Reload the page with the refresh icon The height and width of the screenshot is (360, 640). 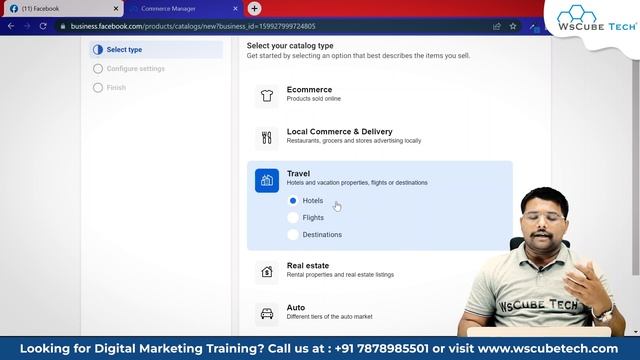click(43, 26)
